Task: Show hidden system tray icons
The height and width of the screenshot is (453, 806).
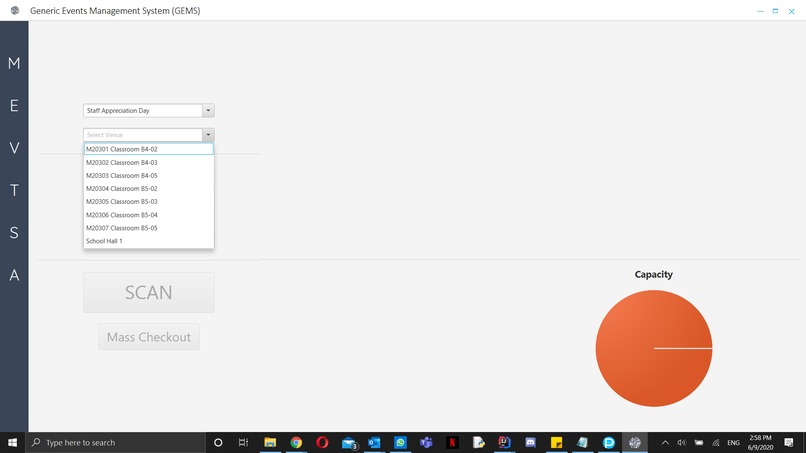Action: click(665, 442)
